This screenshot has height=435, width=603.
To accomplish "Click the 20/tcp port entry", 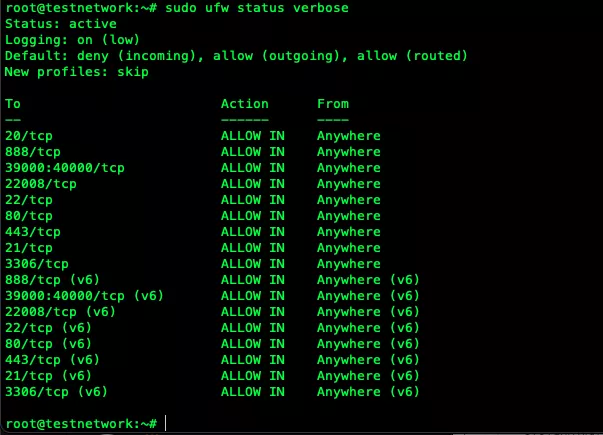I will 29,136.
